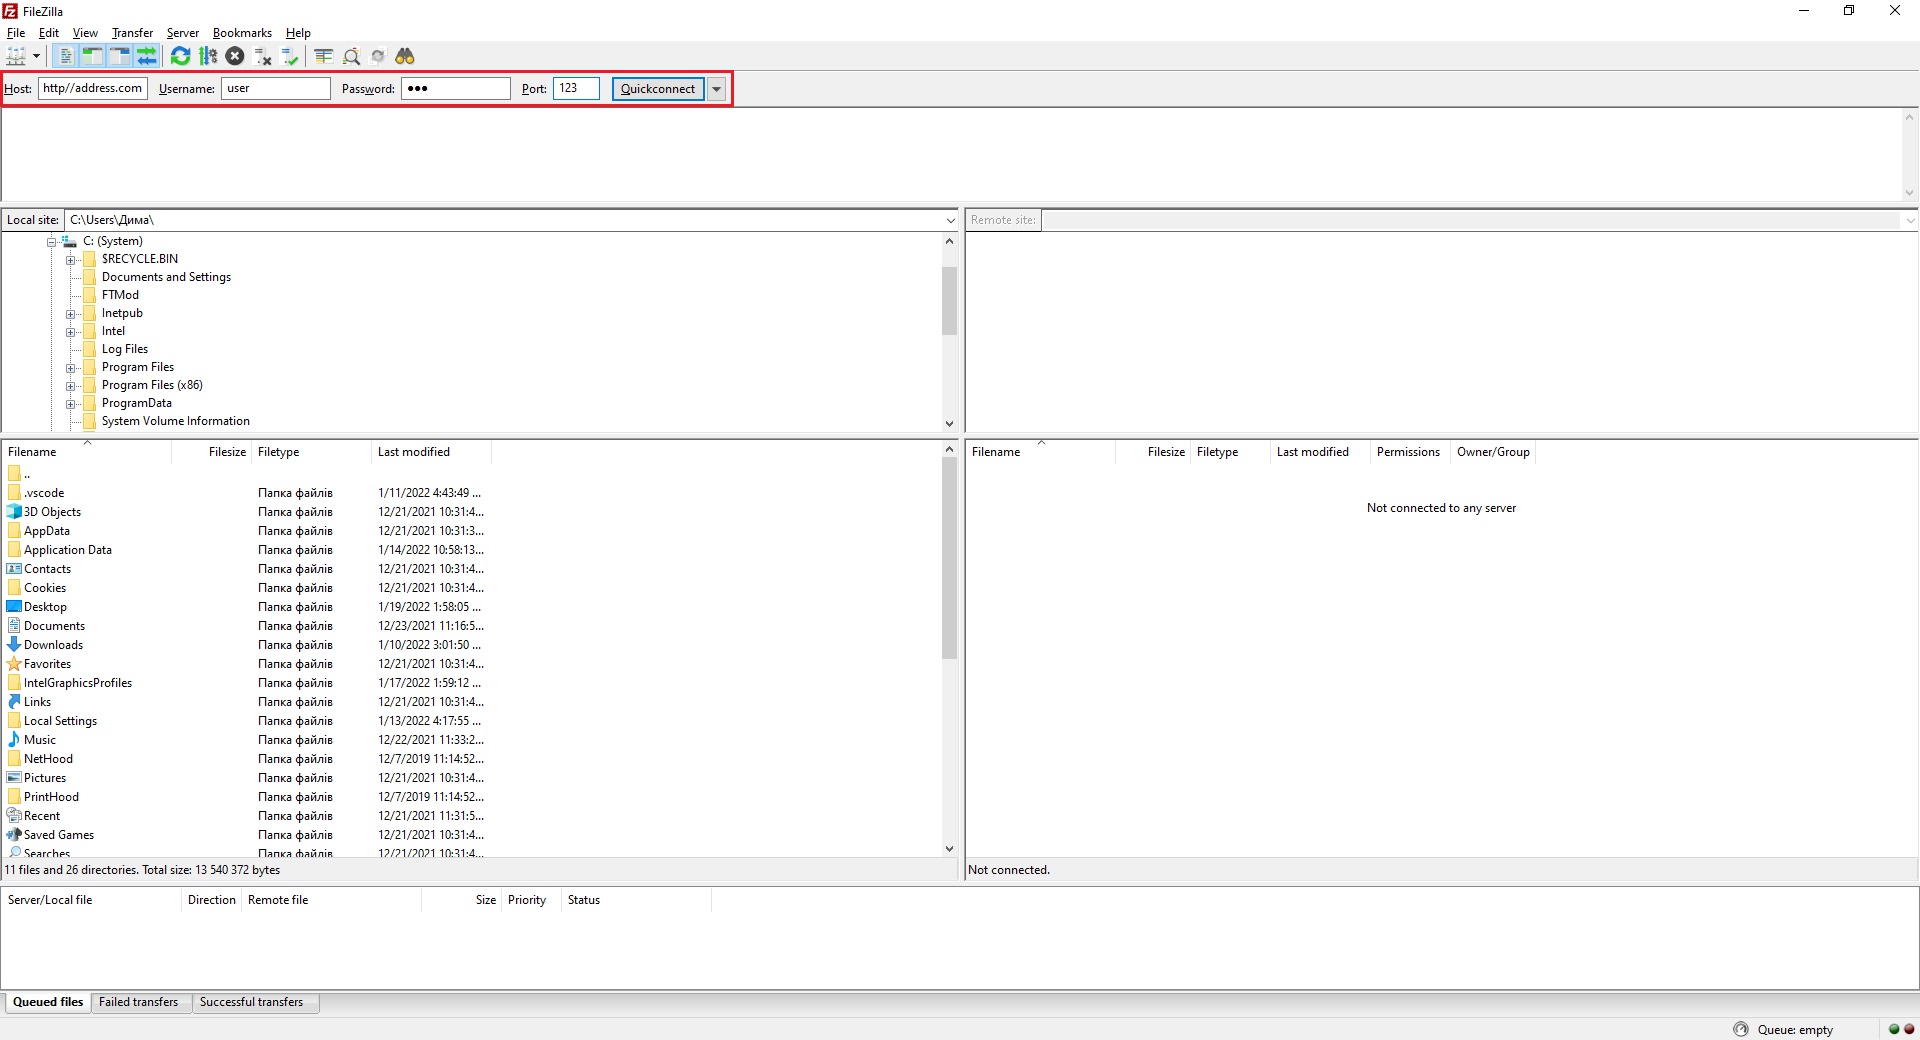This screenshot has width=1920, height=1040.
Task: Click the process queue toolbar icon
Action: pos(208,56)
